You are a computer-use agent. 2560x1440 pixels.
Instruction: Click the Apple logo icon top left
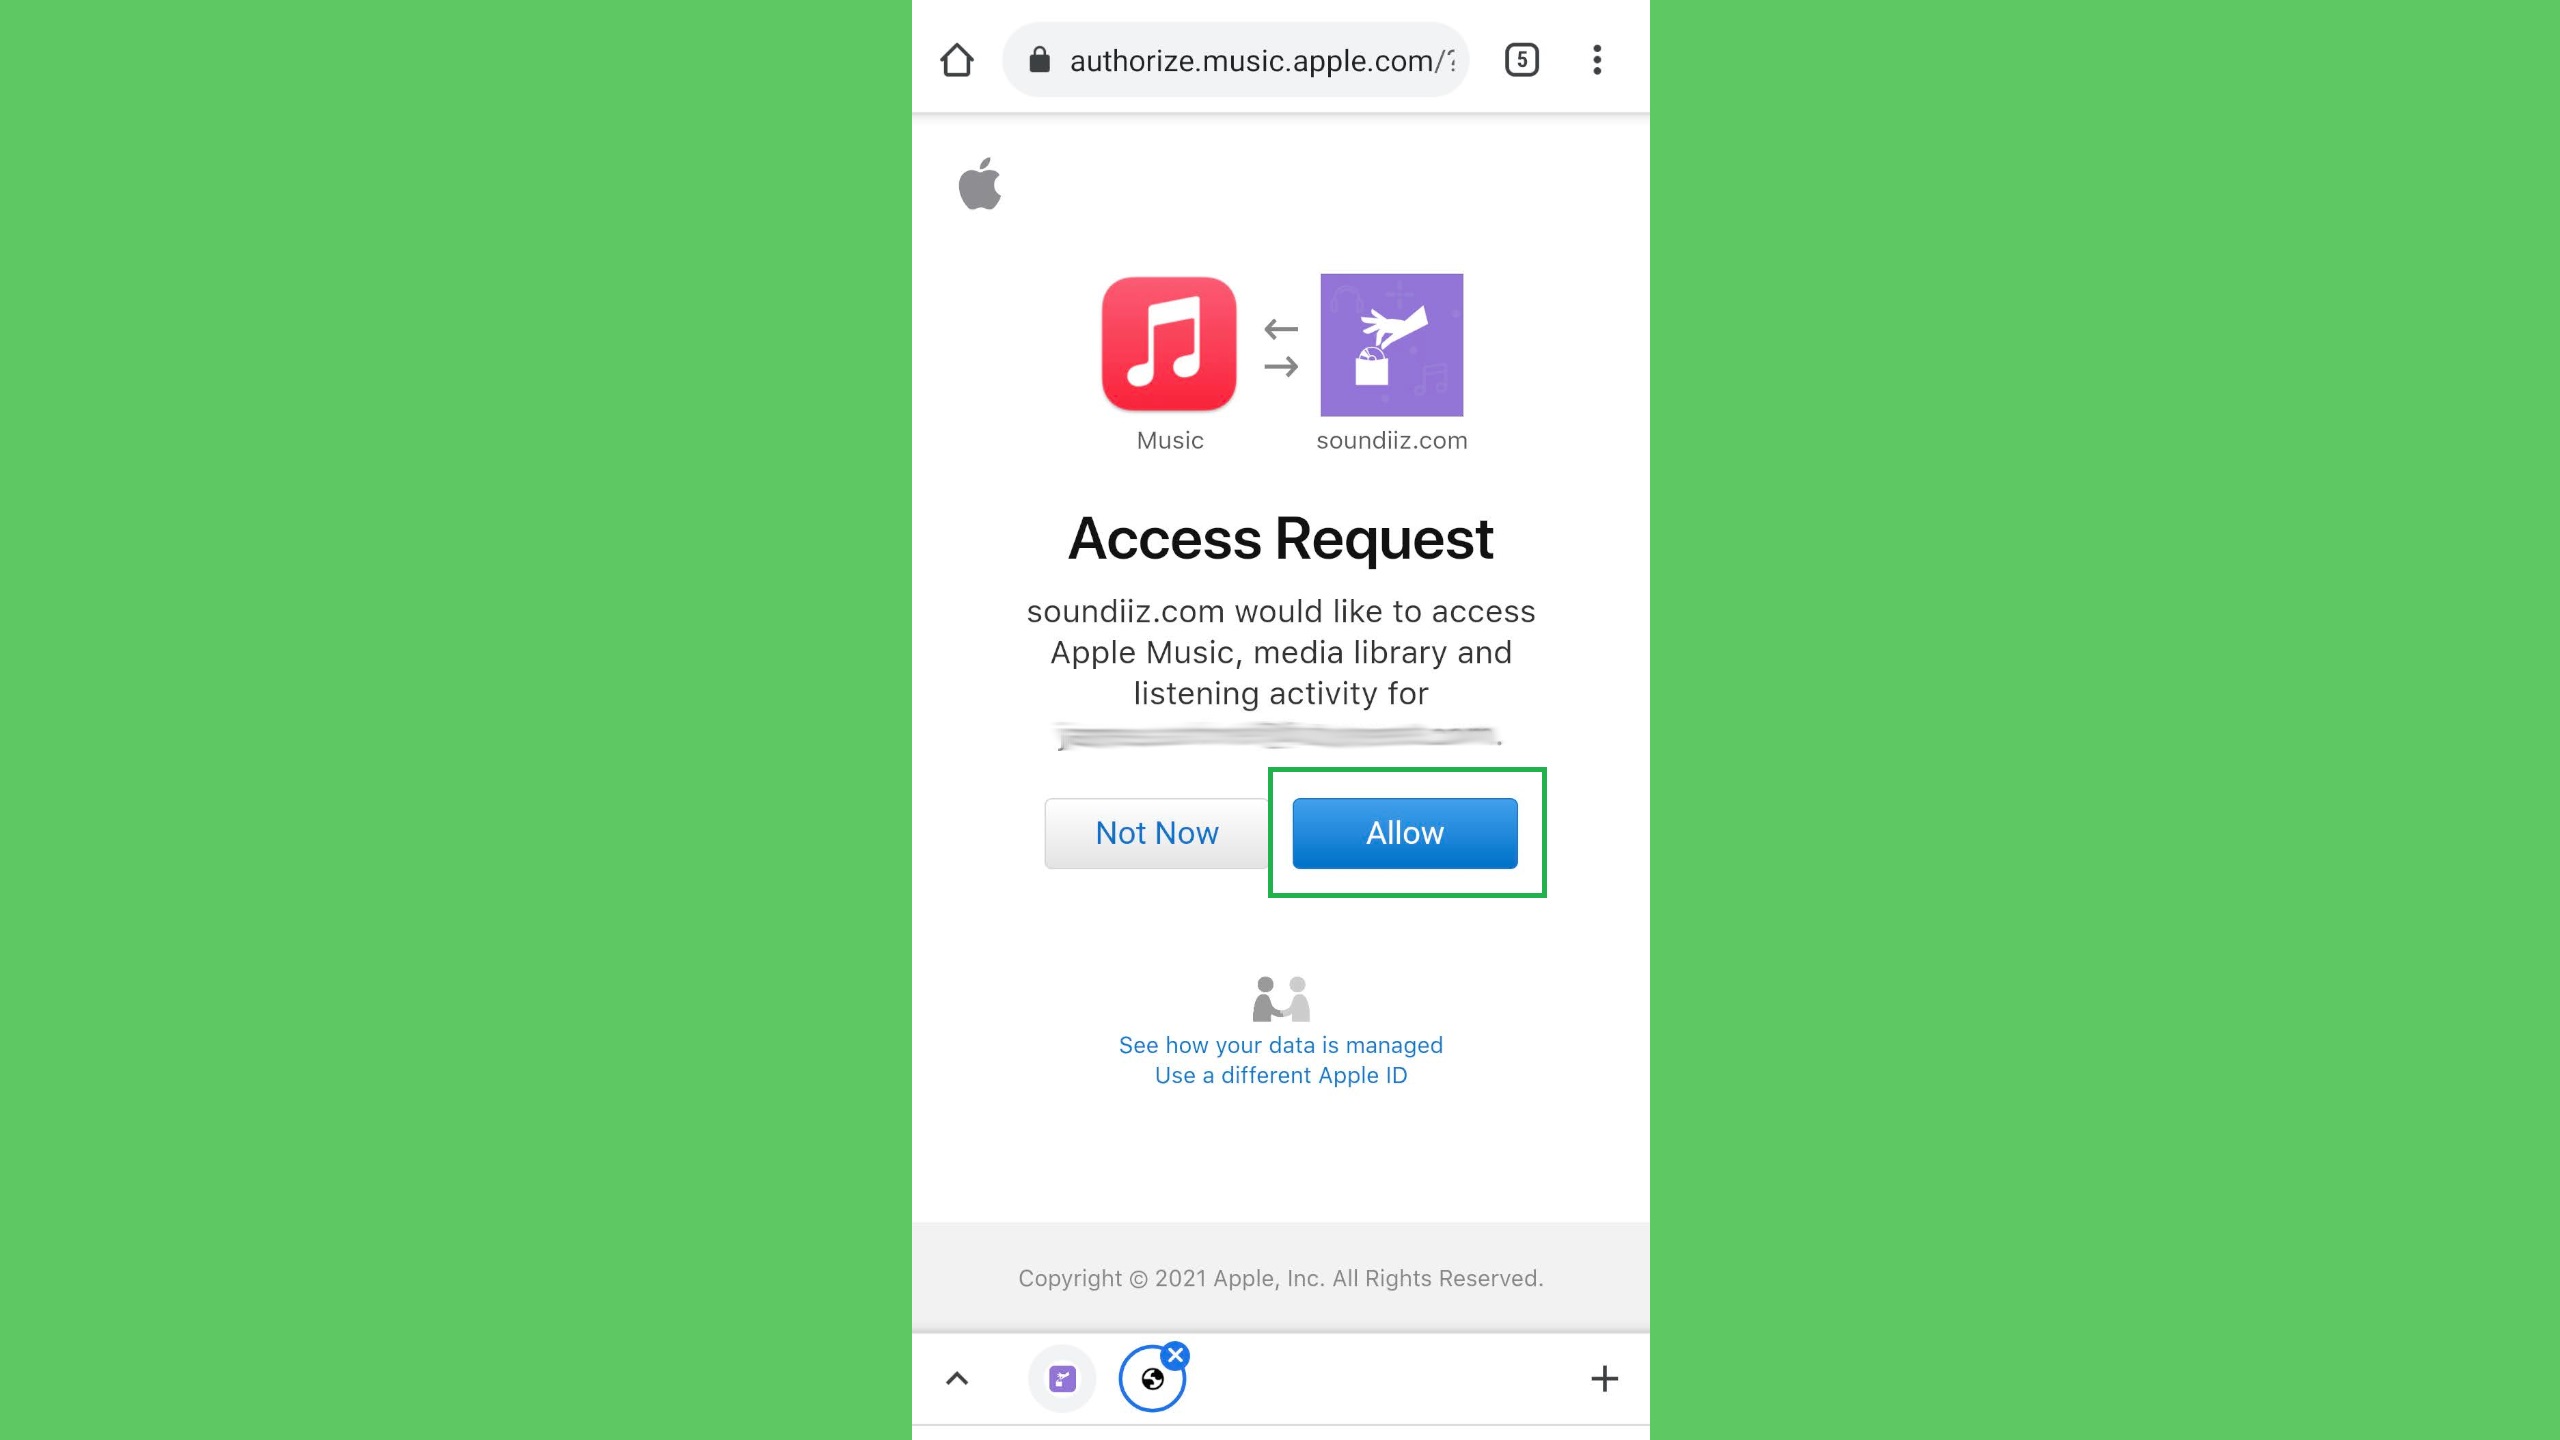(x=979, y=186)
